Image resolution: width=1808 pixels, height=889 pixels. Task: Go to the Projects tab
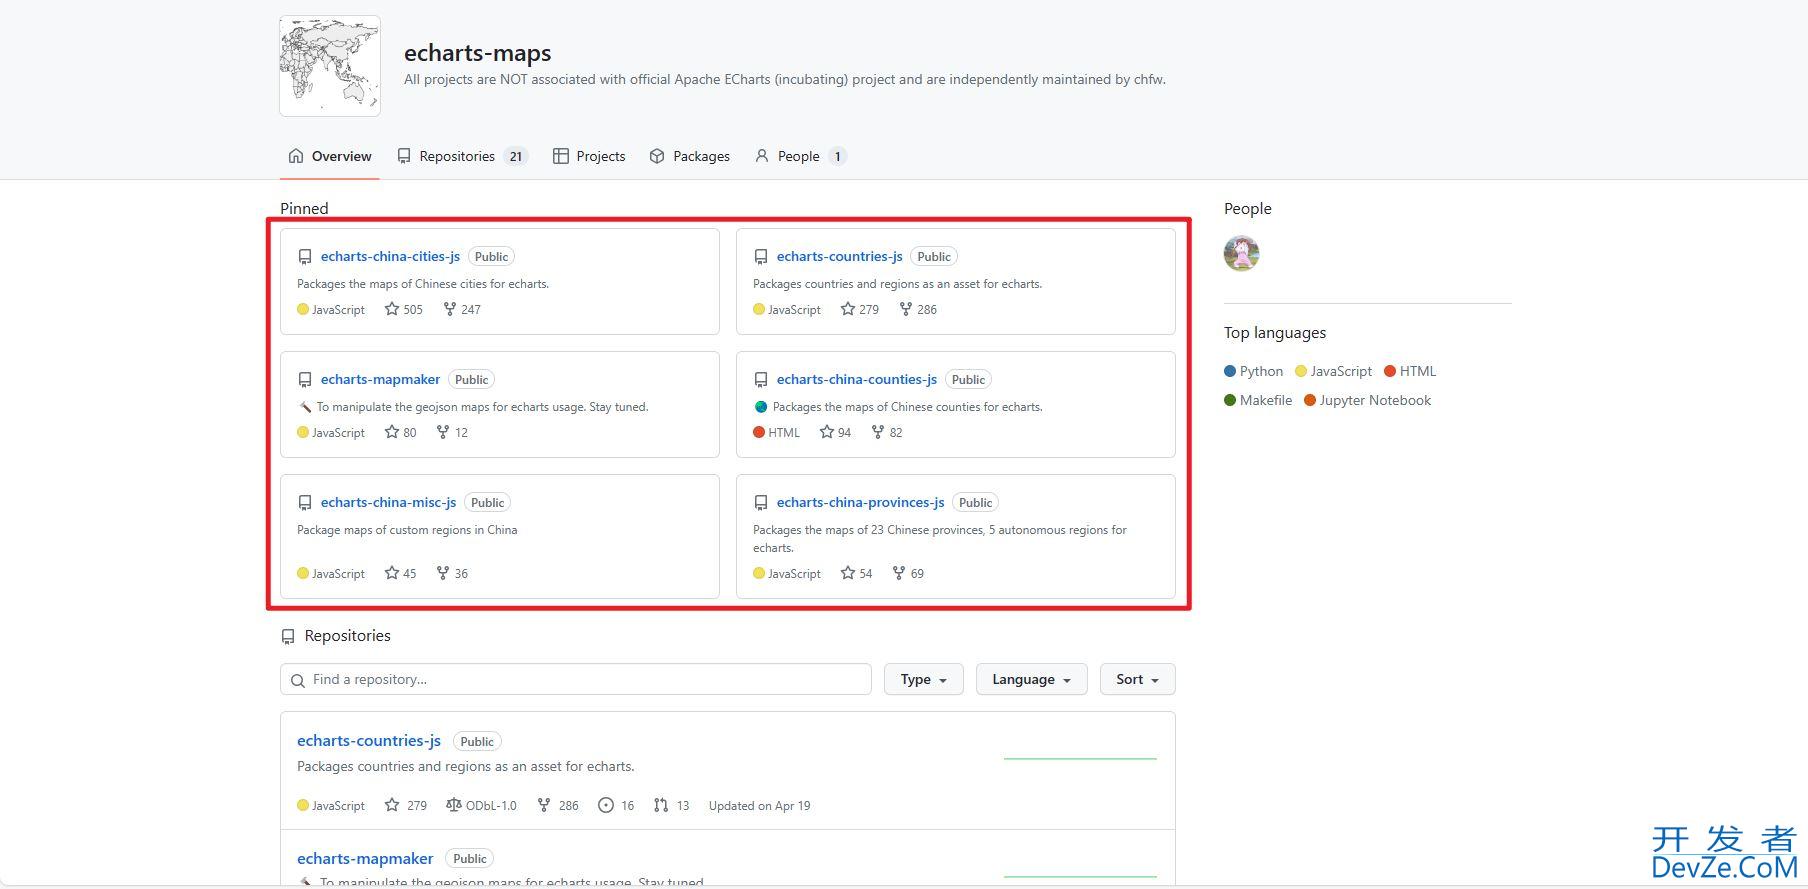click(x=589, y=156)
